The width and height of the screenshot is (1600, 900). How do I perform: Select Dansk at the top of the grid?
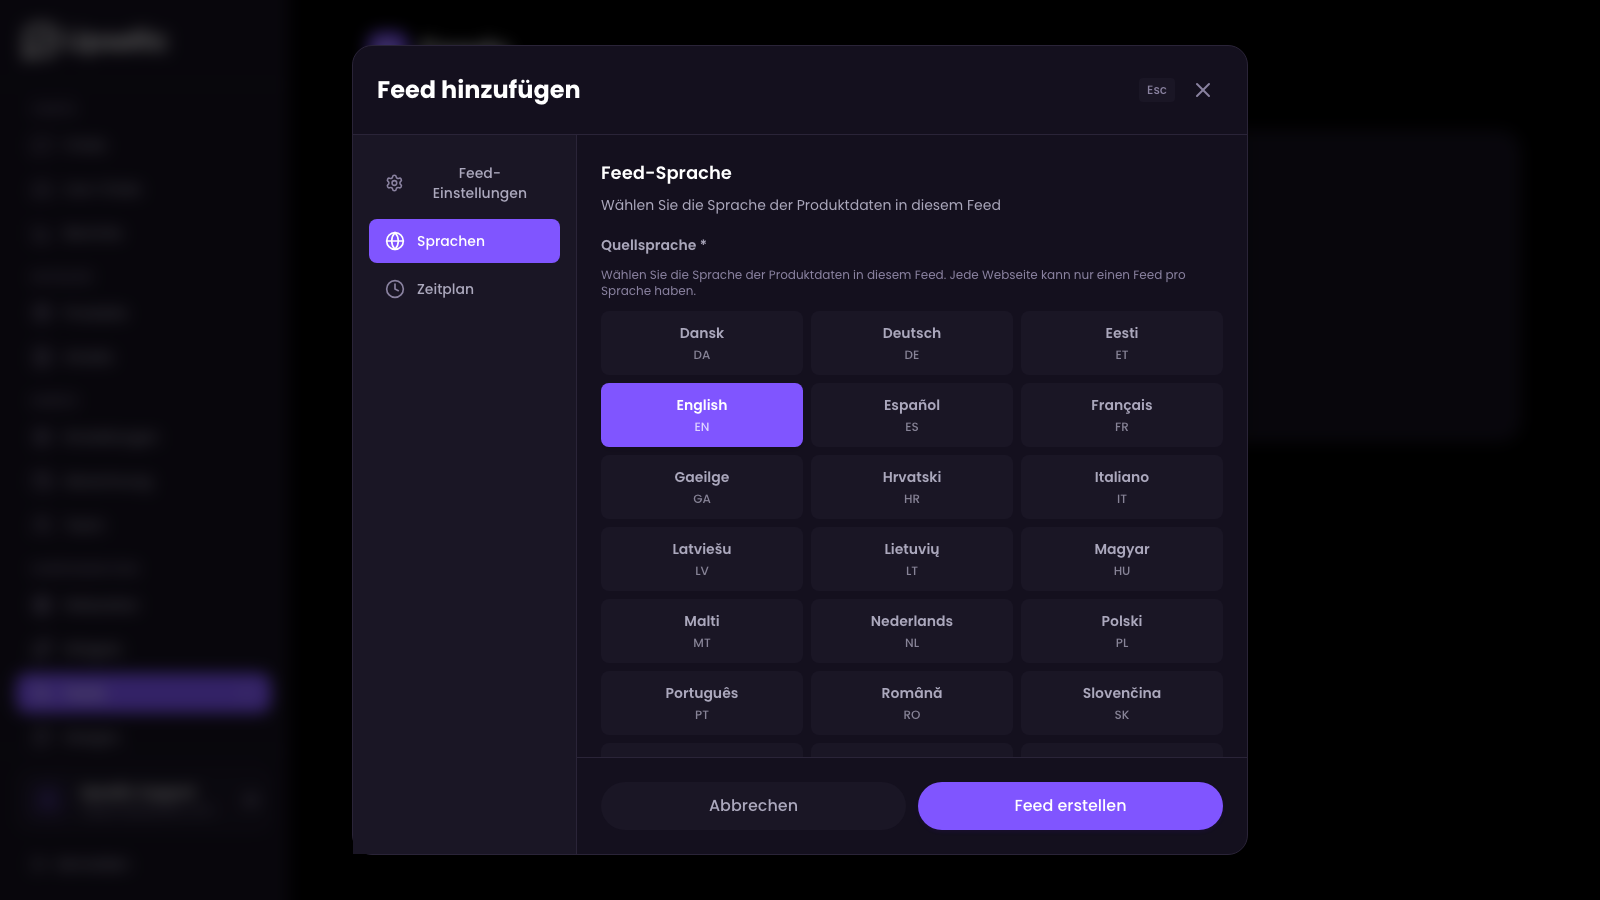click(x=701, y=342)
